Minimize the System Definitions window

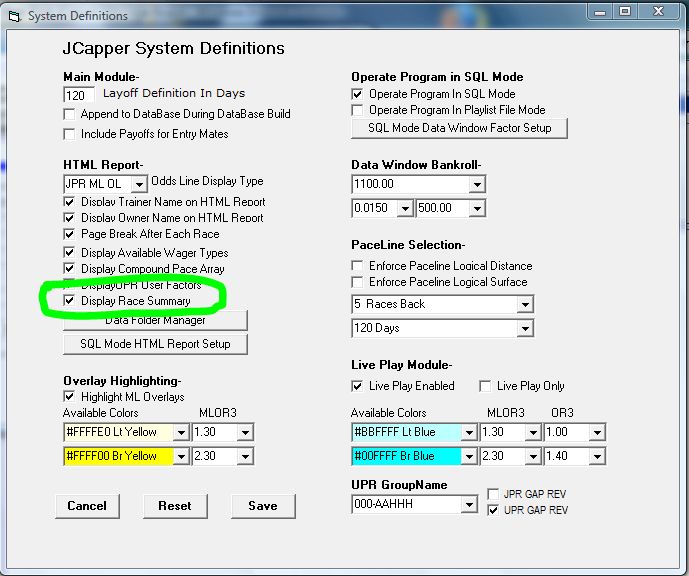pos(600,12)
